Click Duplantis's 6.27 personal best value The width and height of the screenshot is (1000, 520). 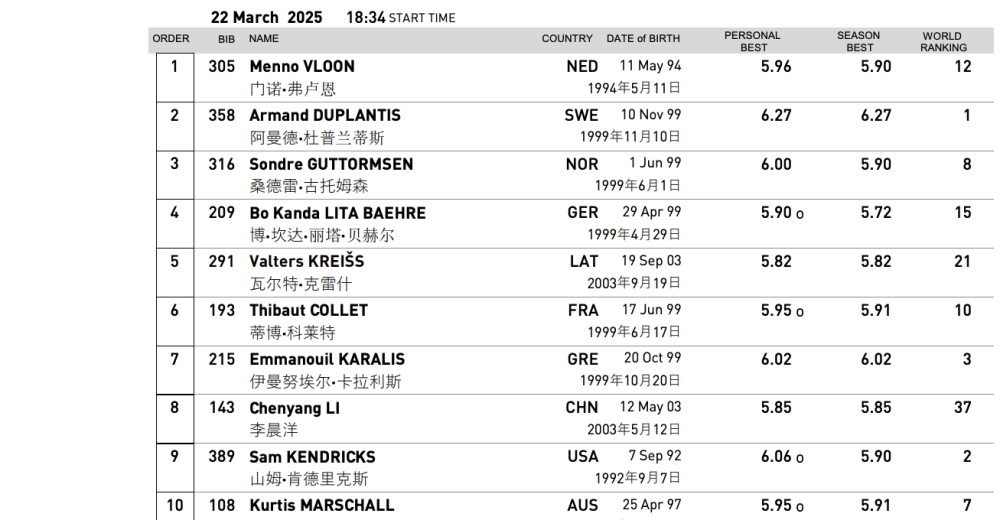(776, 115)
